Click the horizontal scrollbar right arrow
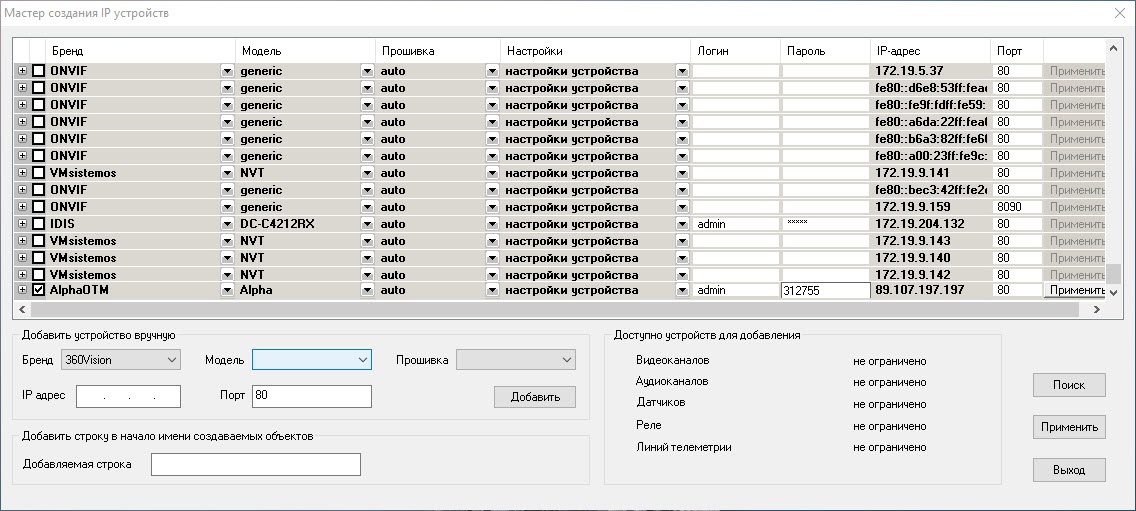 (1095, 310)
